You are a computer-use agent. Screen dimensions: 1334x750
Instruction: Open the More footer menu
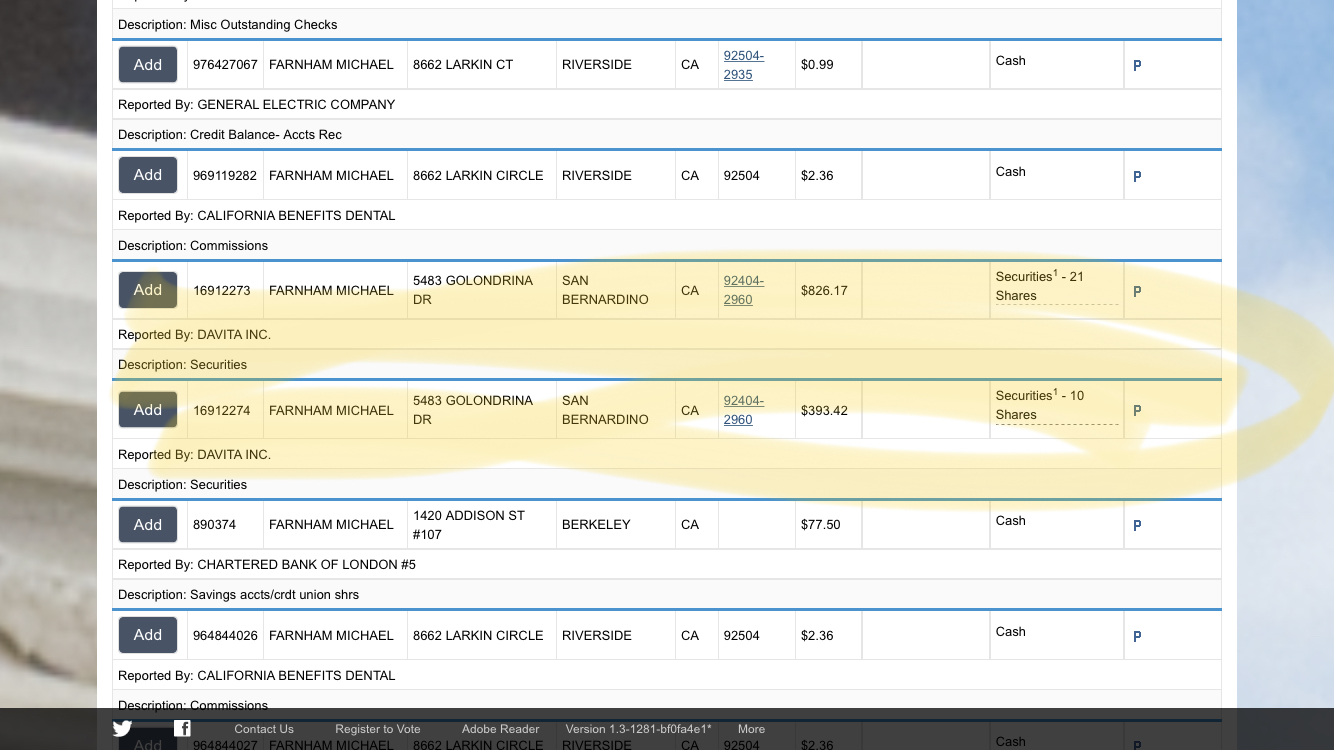[751, 729]
